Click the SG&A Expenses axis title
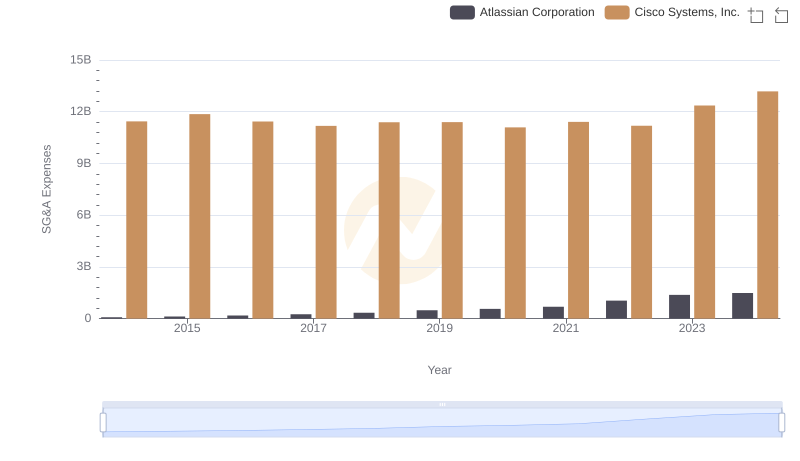The image size is (800, 461). pos(46,189)
